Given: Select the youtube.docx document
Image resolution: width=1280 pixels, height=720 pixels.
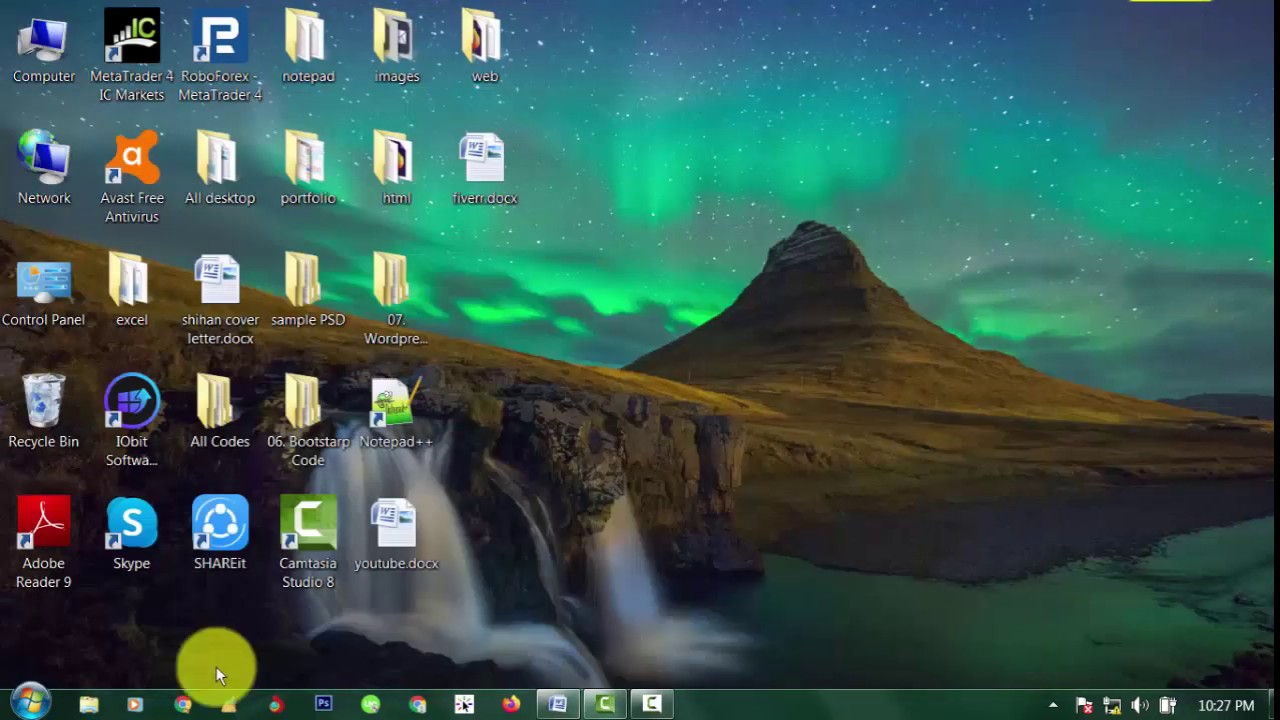Looking at the screenshot, I should [396, 534].
